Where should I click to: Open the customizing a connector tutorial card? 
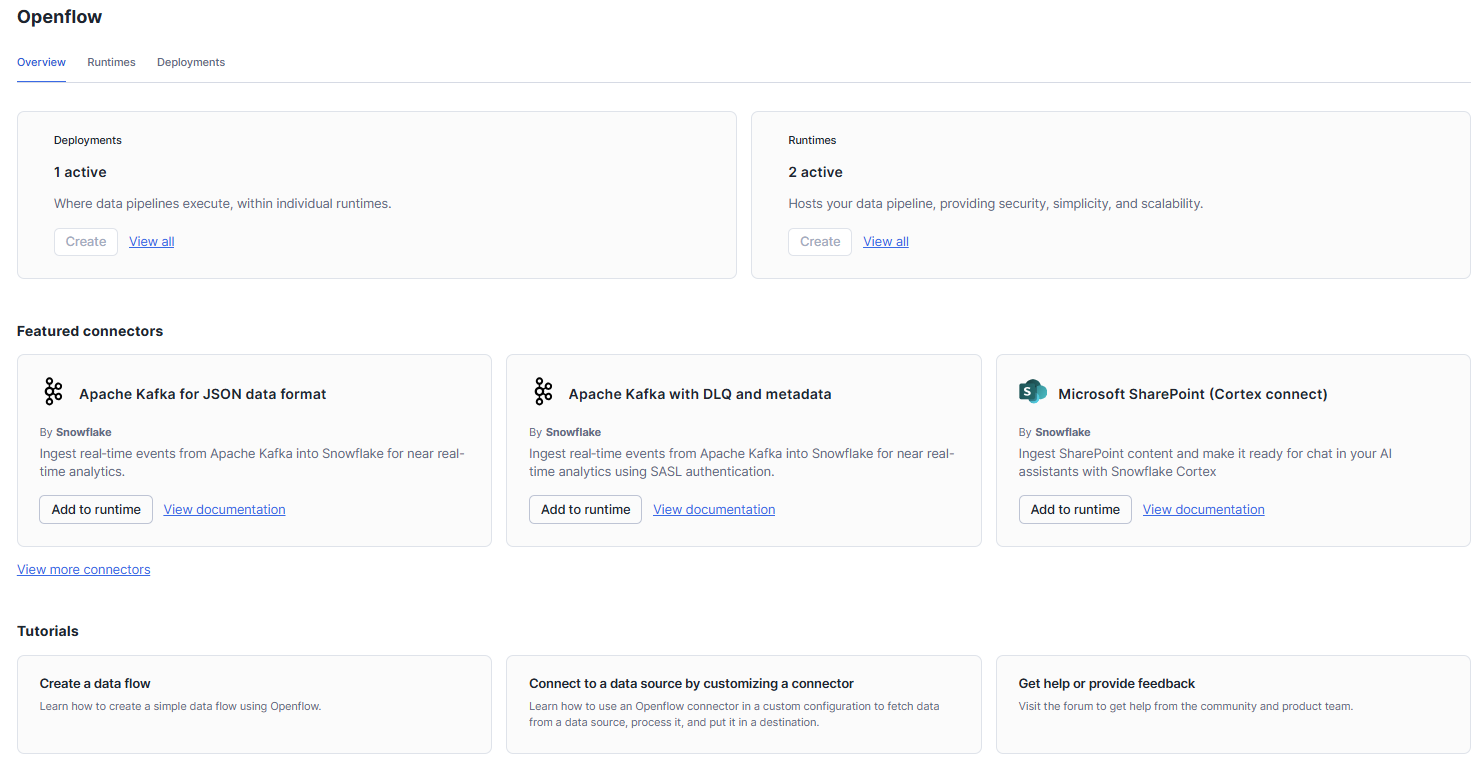(743, 703)
